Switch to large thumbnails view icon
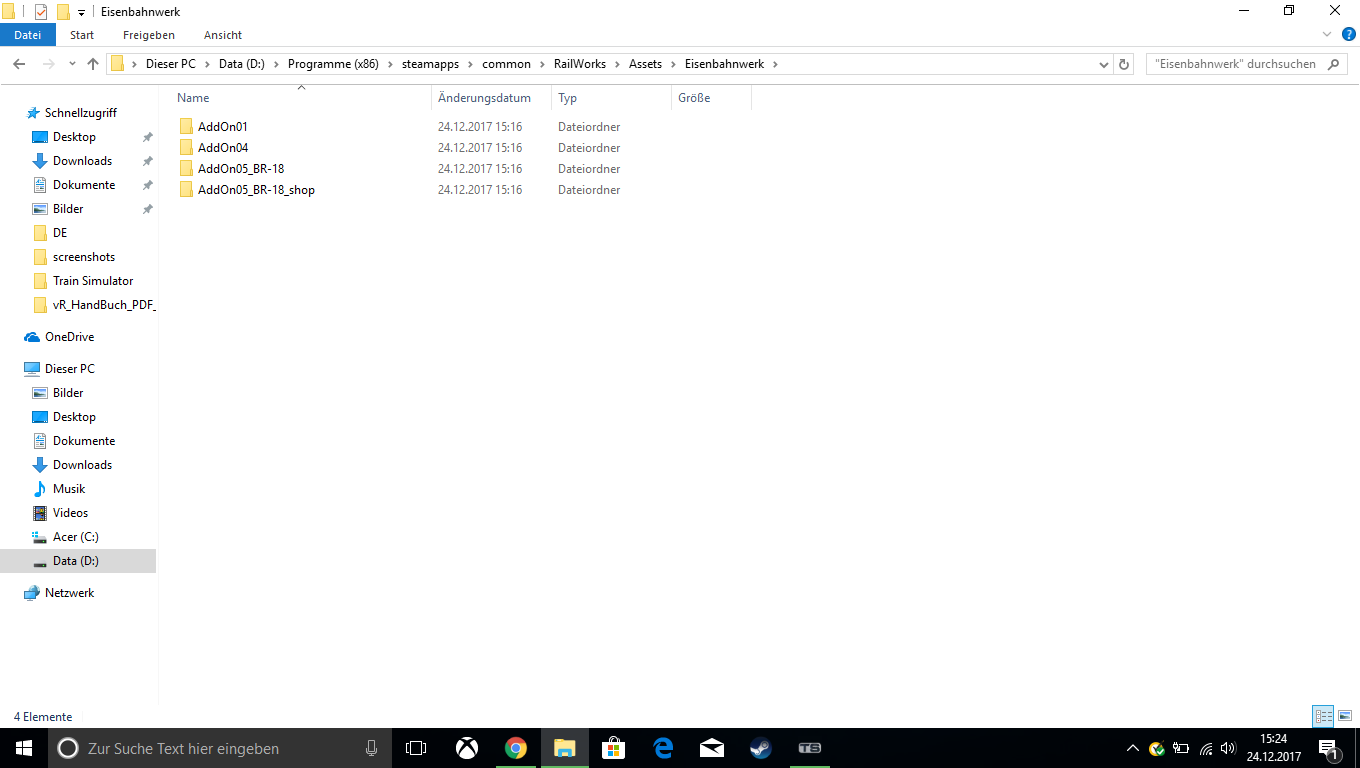The height and width of the screenshot is (768, 1360). (x=1345, y=716)
